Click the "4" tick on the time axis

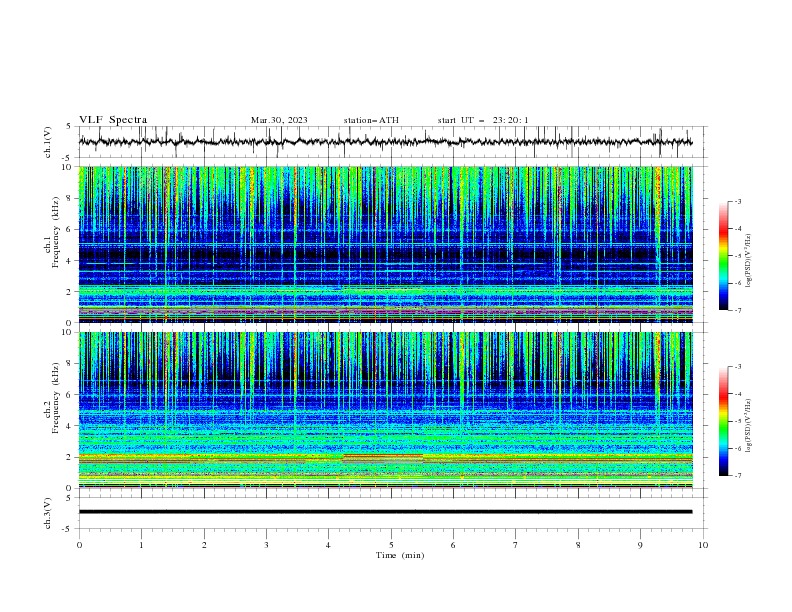coord(328,545)
